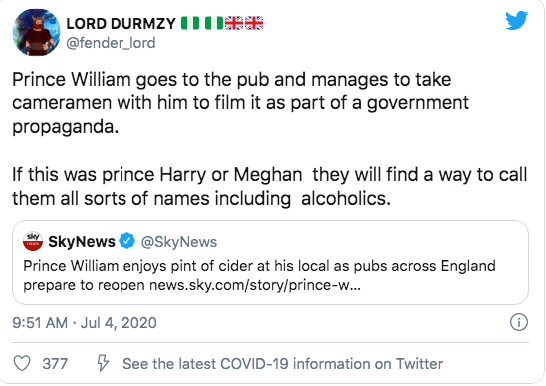
Task: Click the SkyNews display name
Action: [82, 241]
